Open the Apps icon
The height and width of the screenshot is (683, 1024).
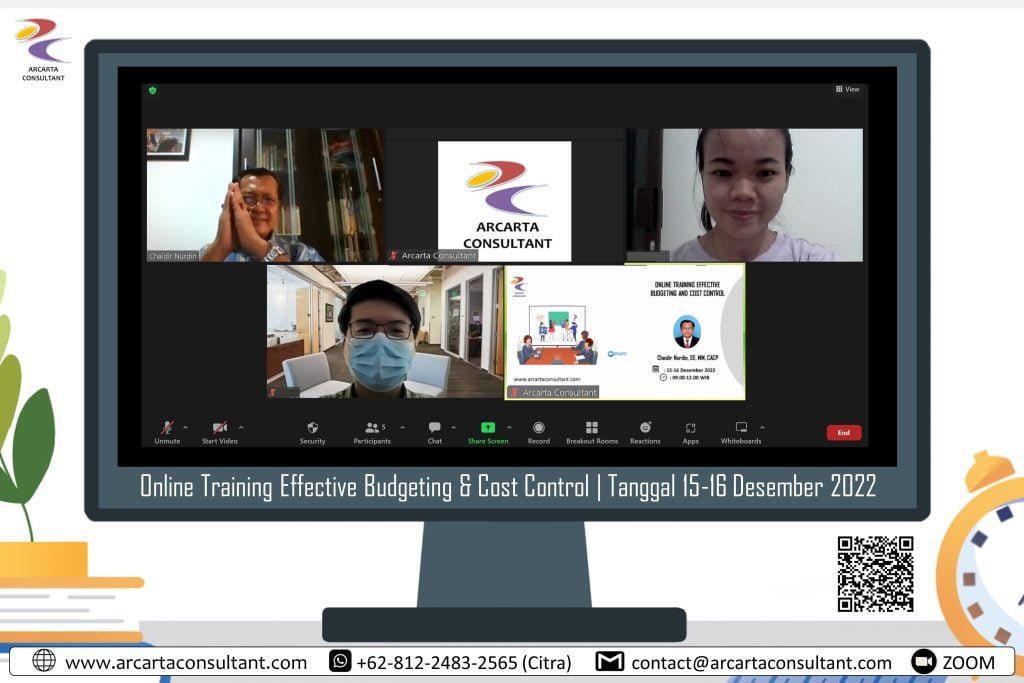click(690, 428)
